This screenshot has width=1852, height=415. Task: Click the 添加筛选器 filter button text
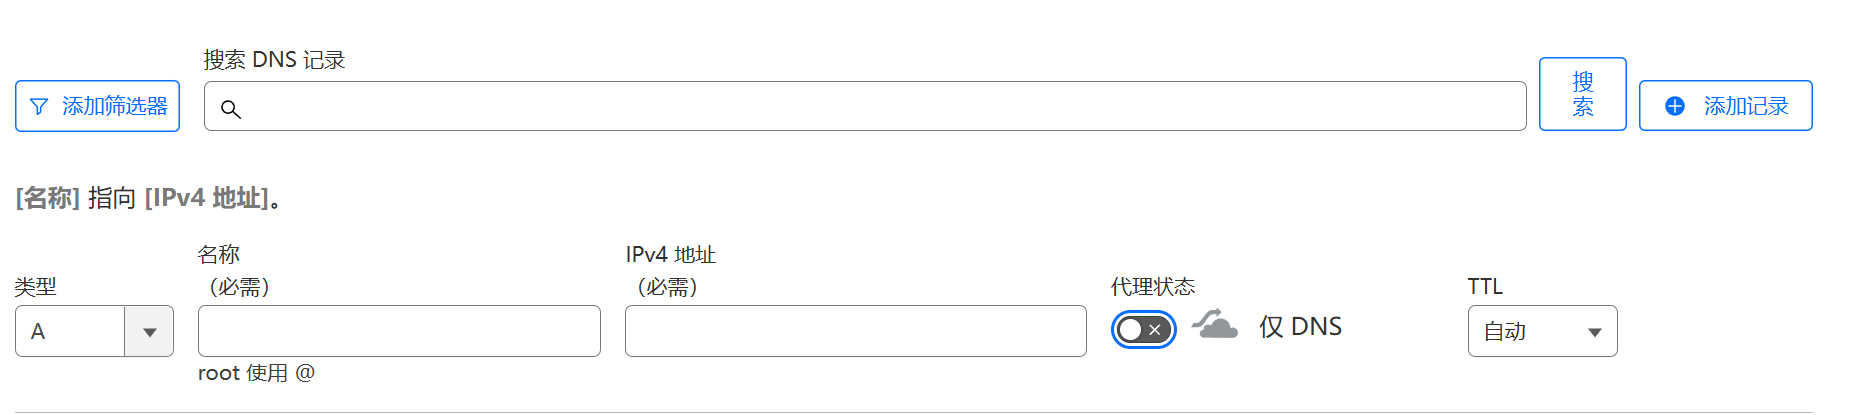115,106
